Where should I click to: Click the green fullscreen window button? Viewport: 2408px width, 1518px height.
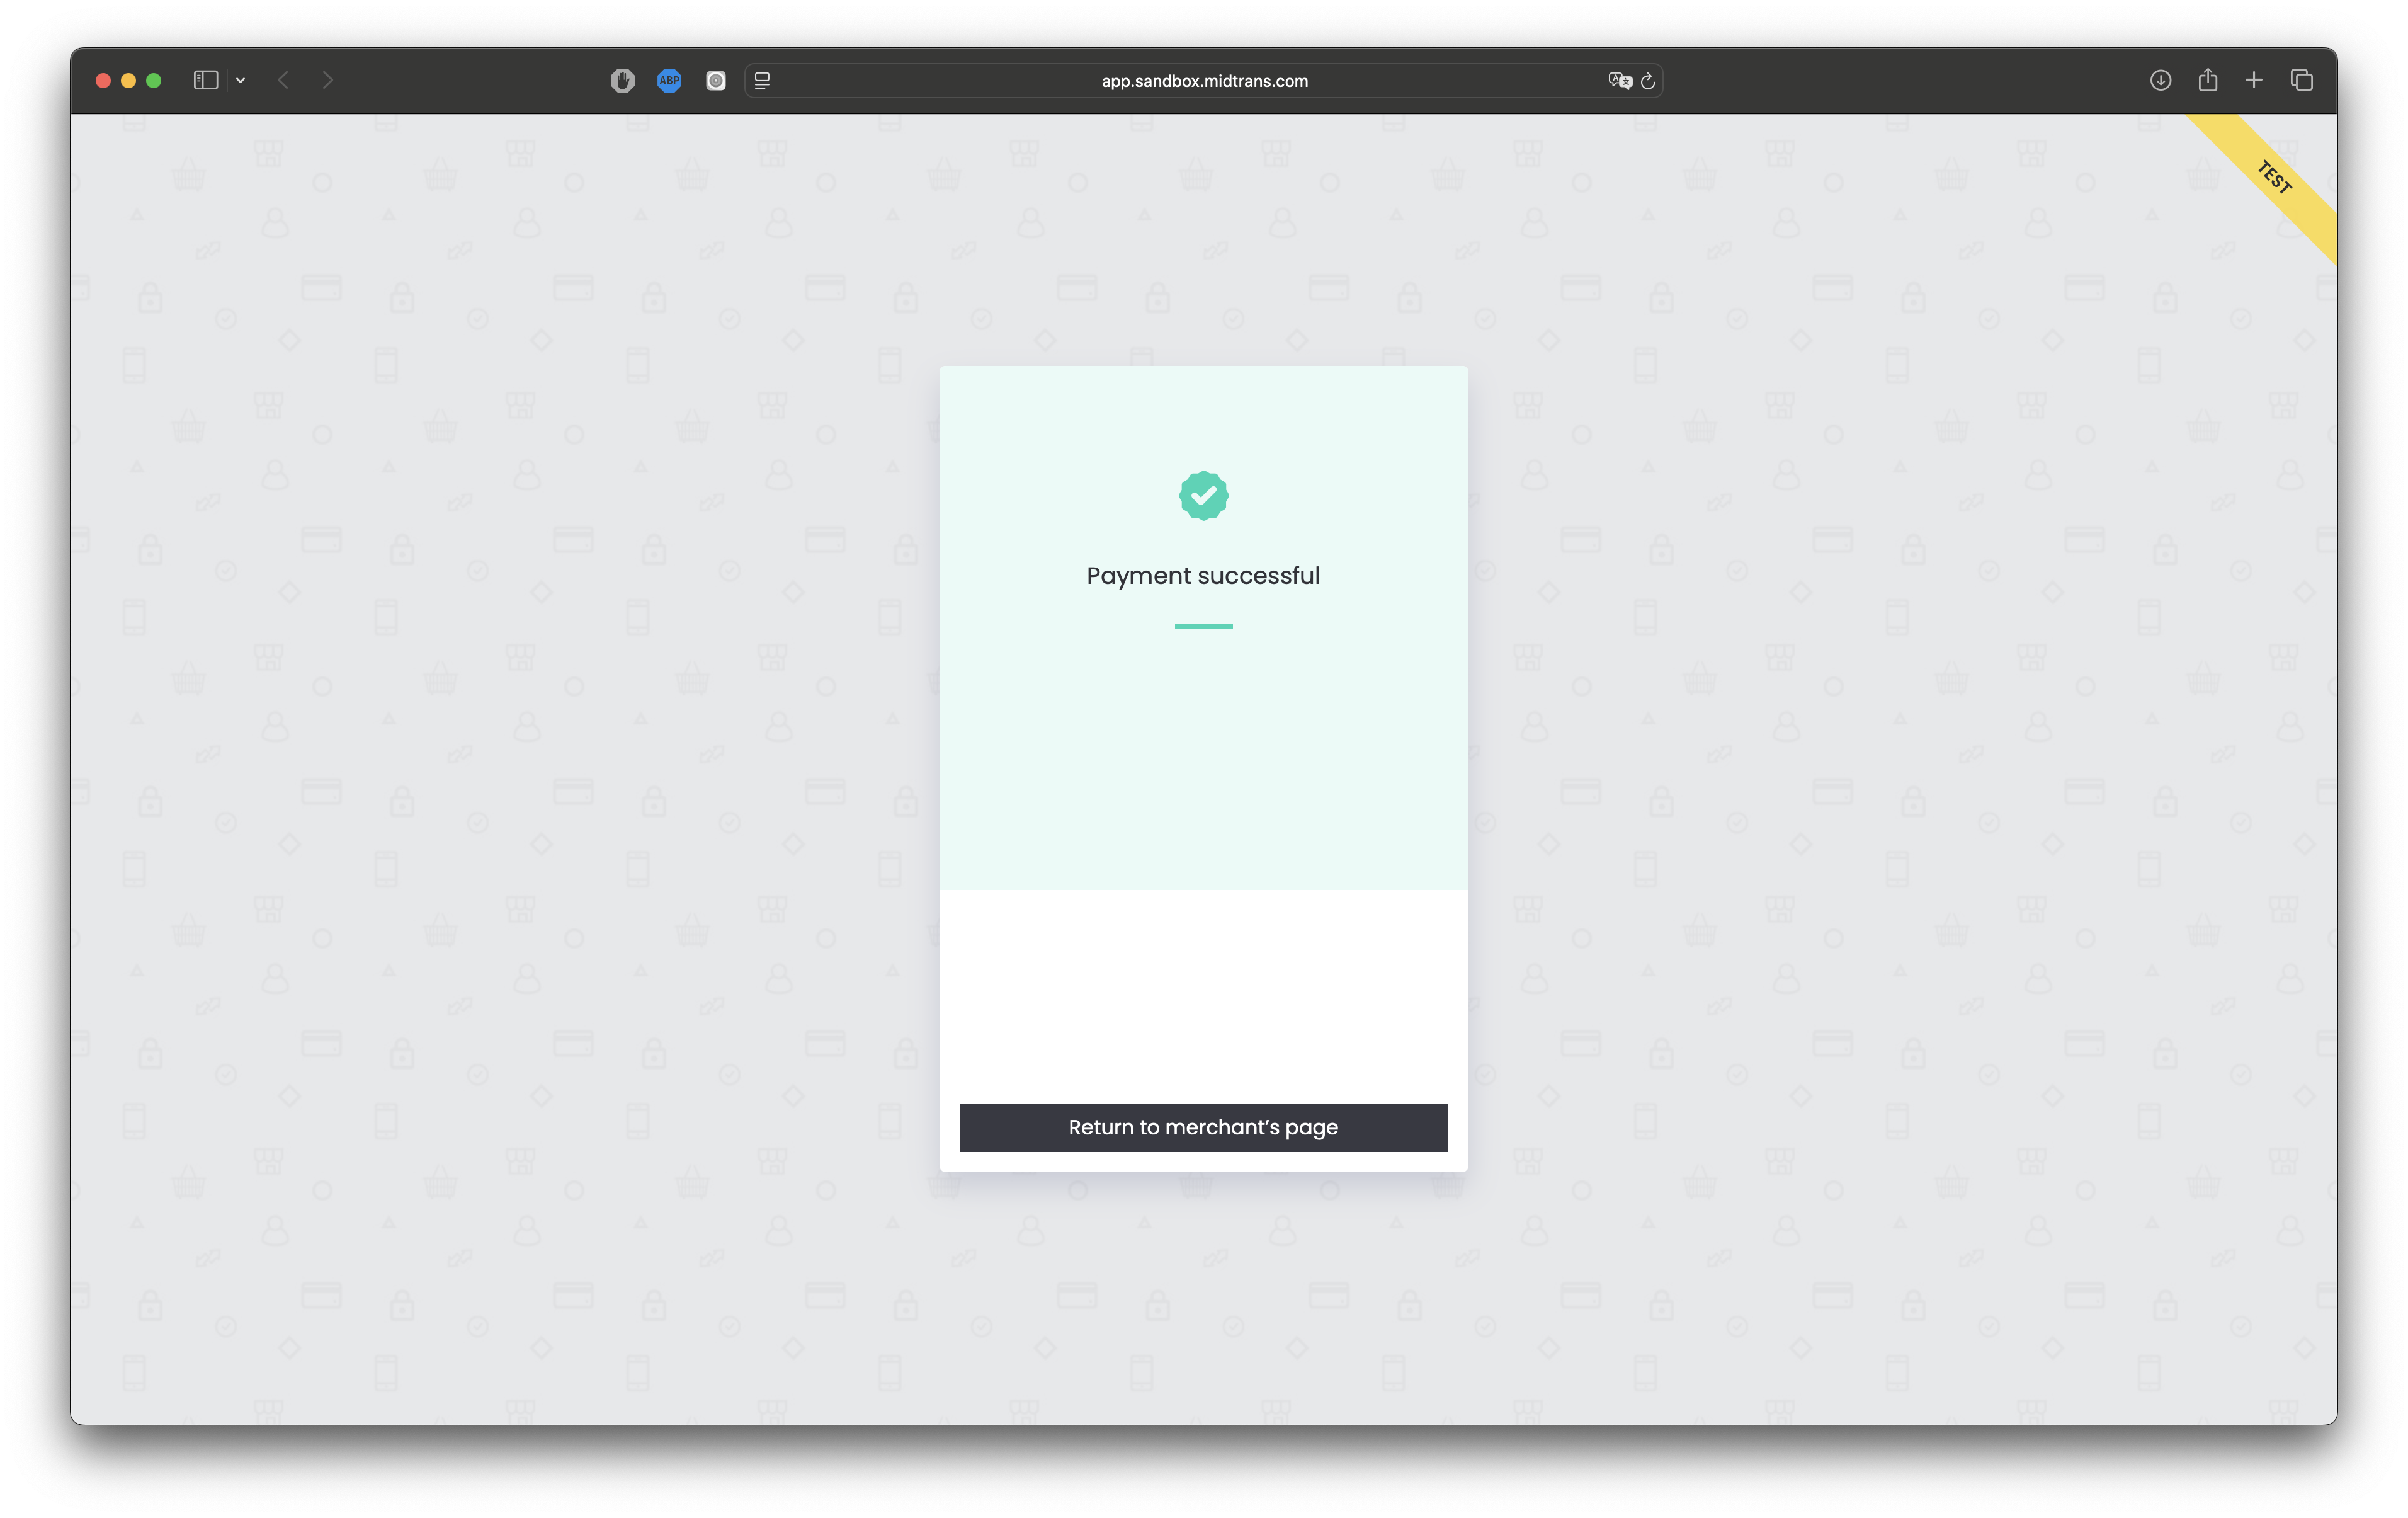[154, 80]
